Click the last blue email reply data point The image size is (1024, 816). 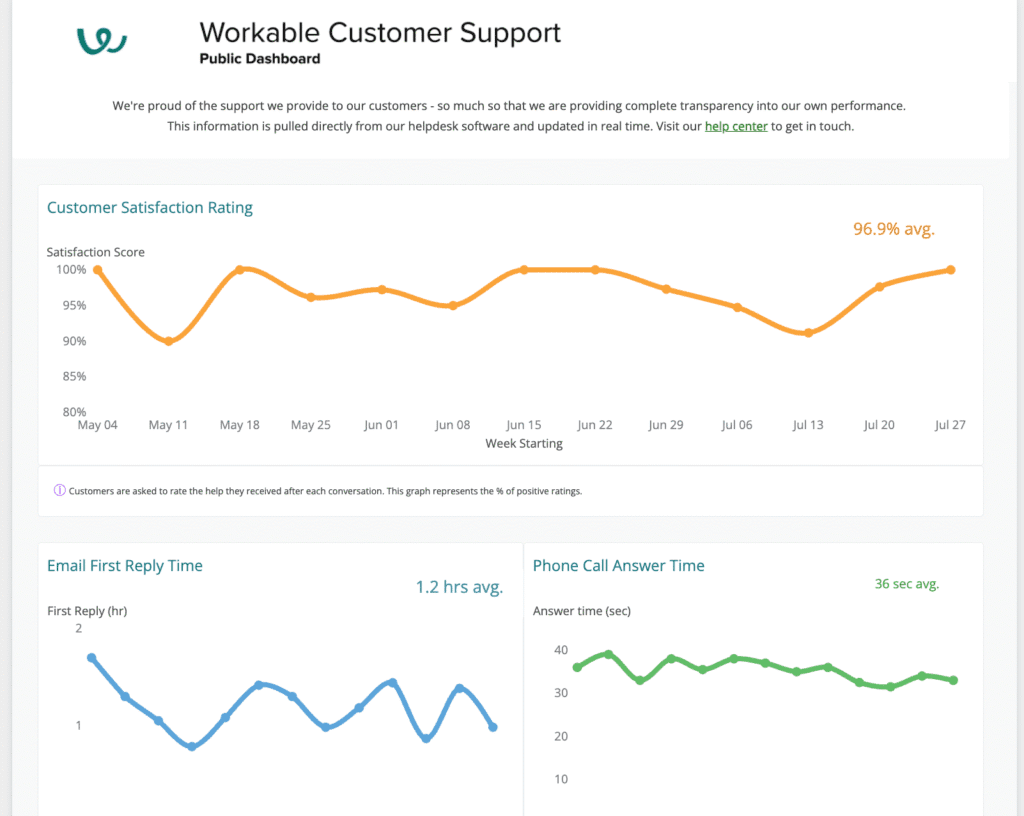493,727
